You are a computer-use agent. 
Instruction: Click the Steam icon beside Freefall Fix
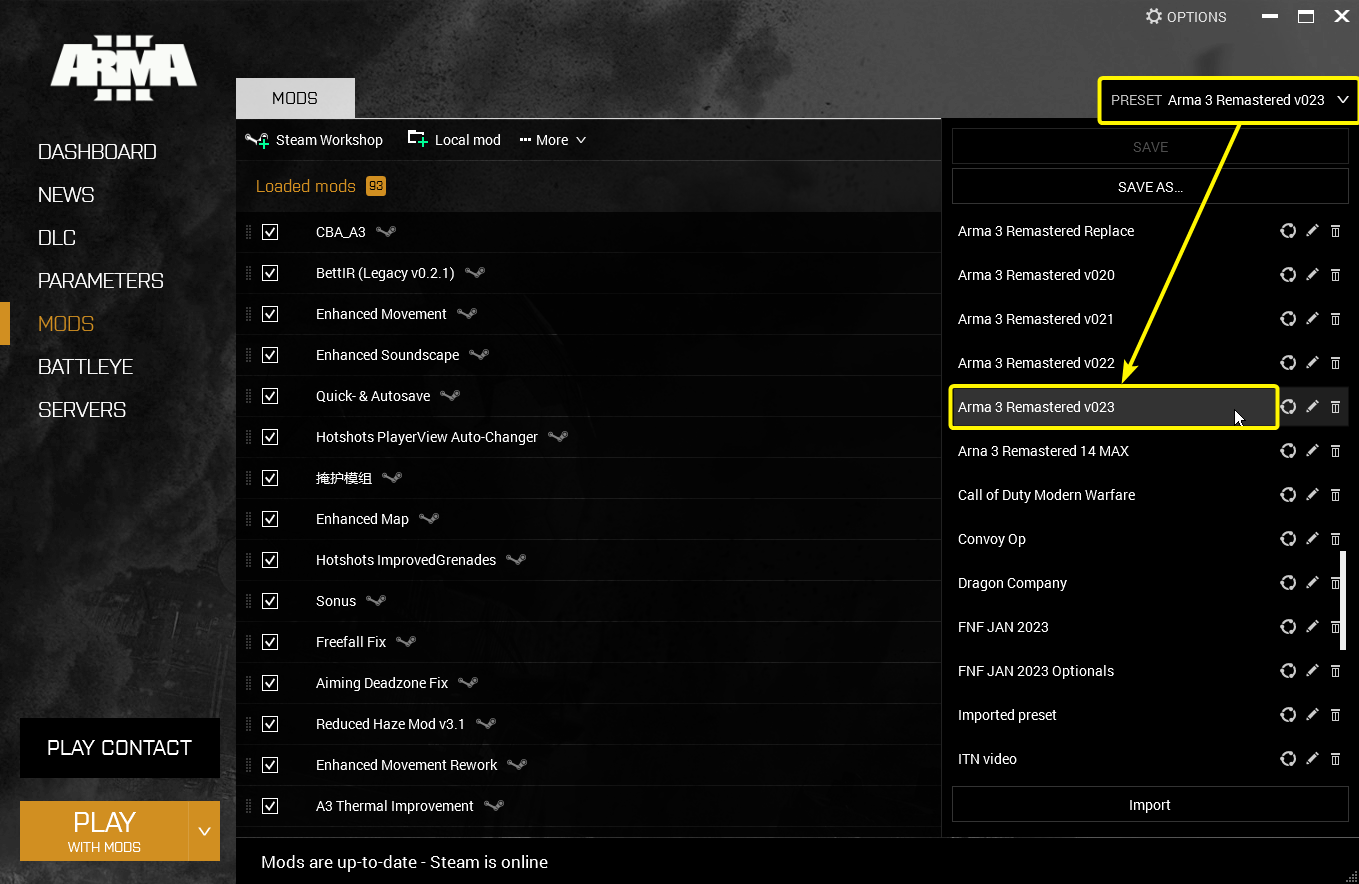click(x=406, y=642)
